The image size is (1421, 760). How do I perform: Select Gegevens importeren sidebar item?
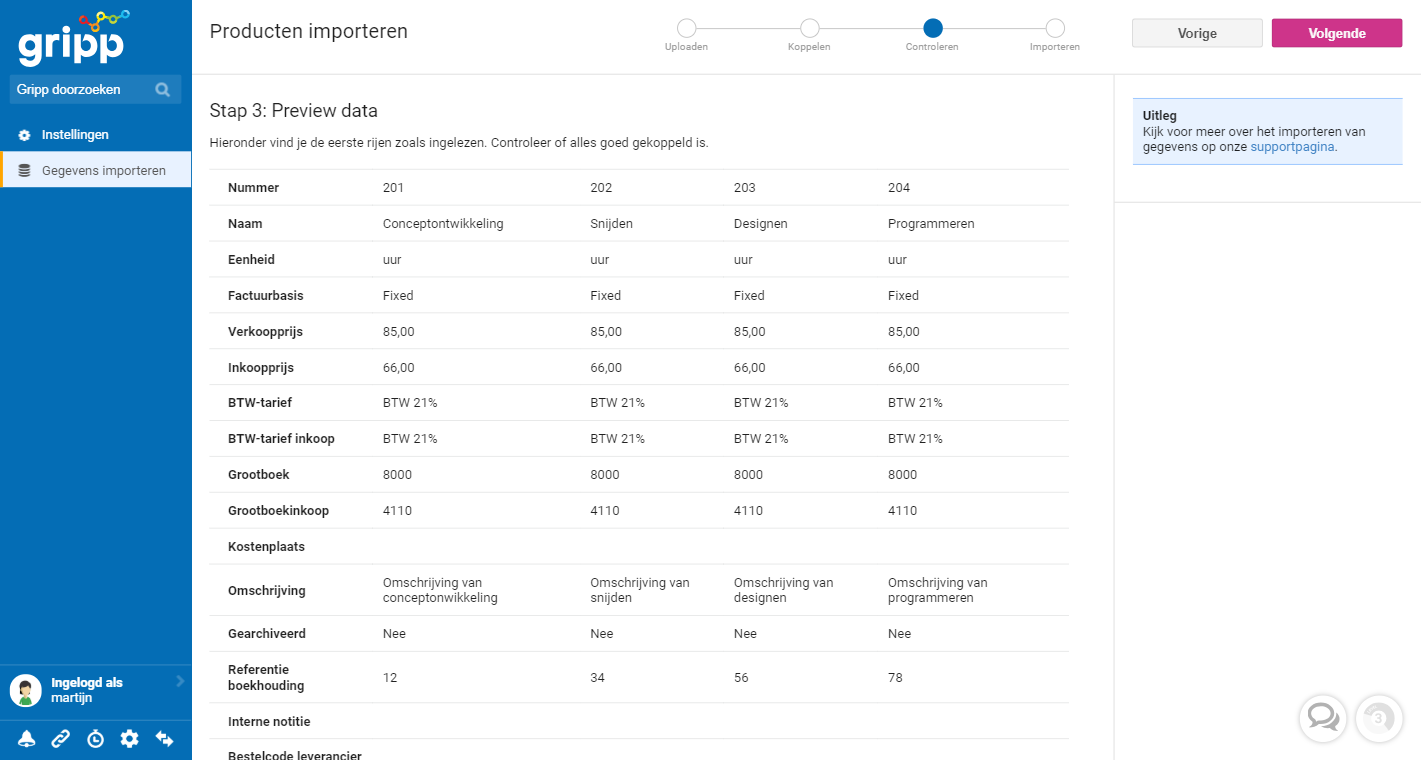(x=97, y=170)
